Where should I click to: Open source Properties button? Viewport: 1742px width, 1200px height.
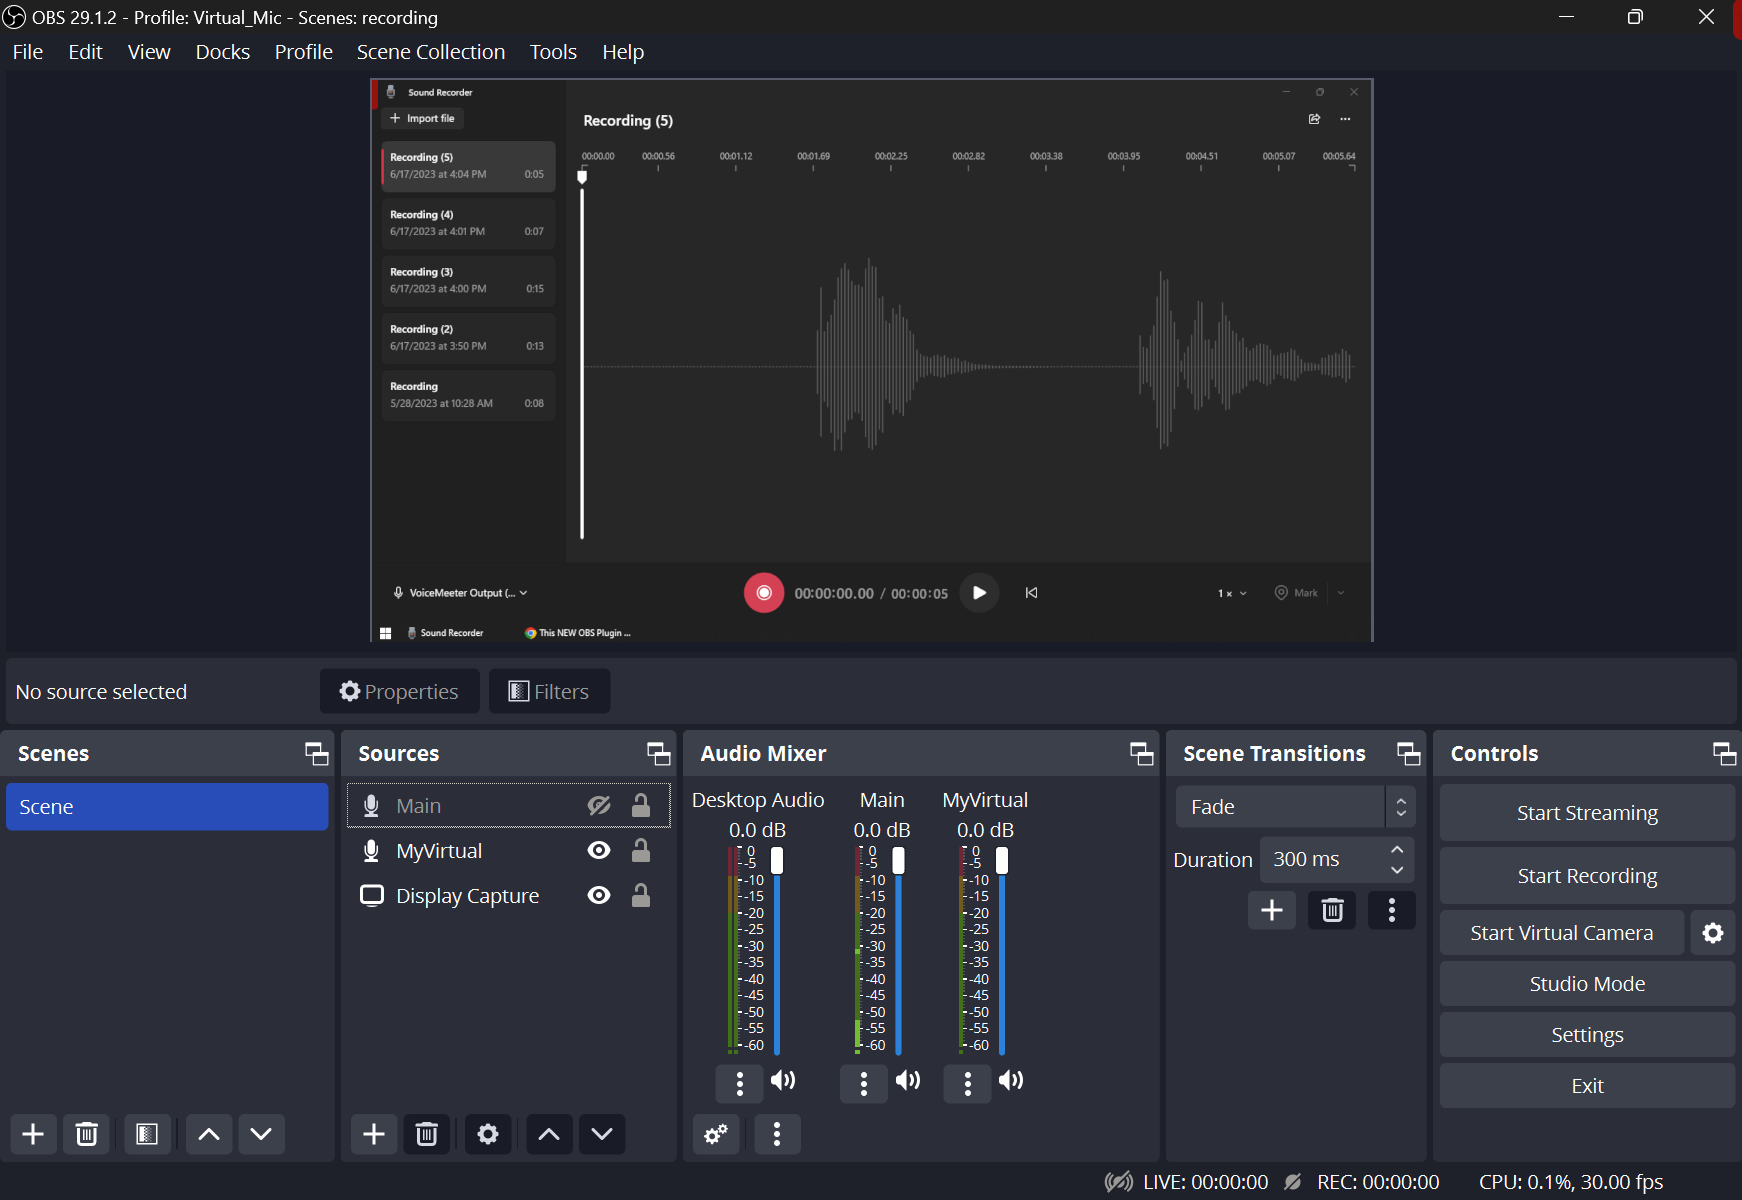click(399, 692)
